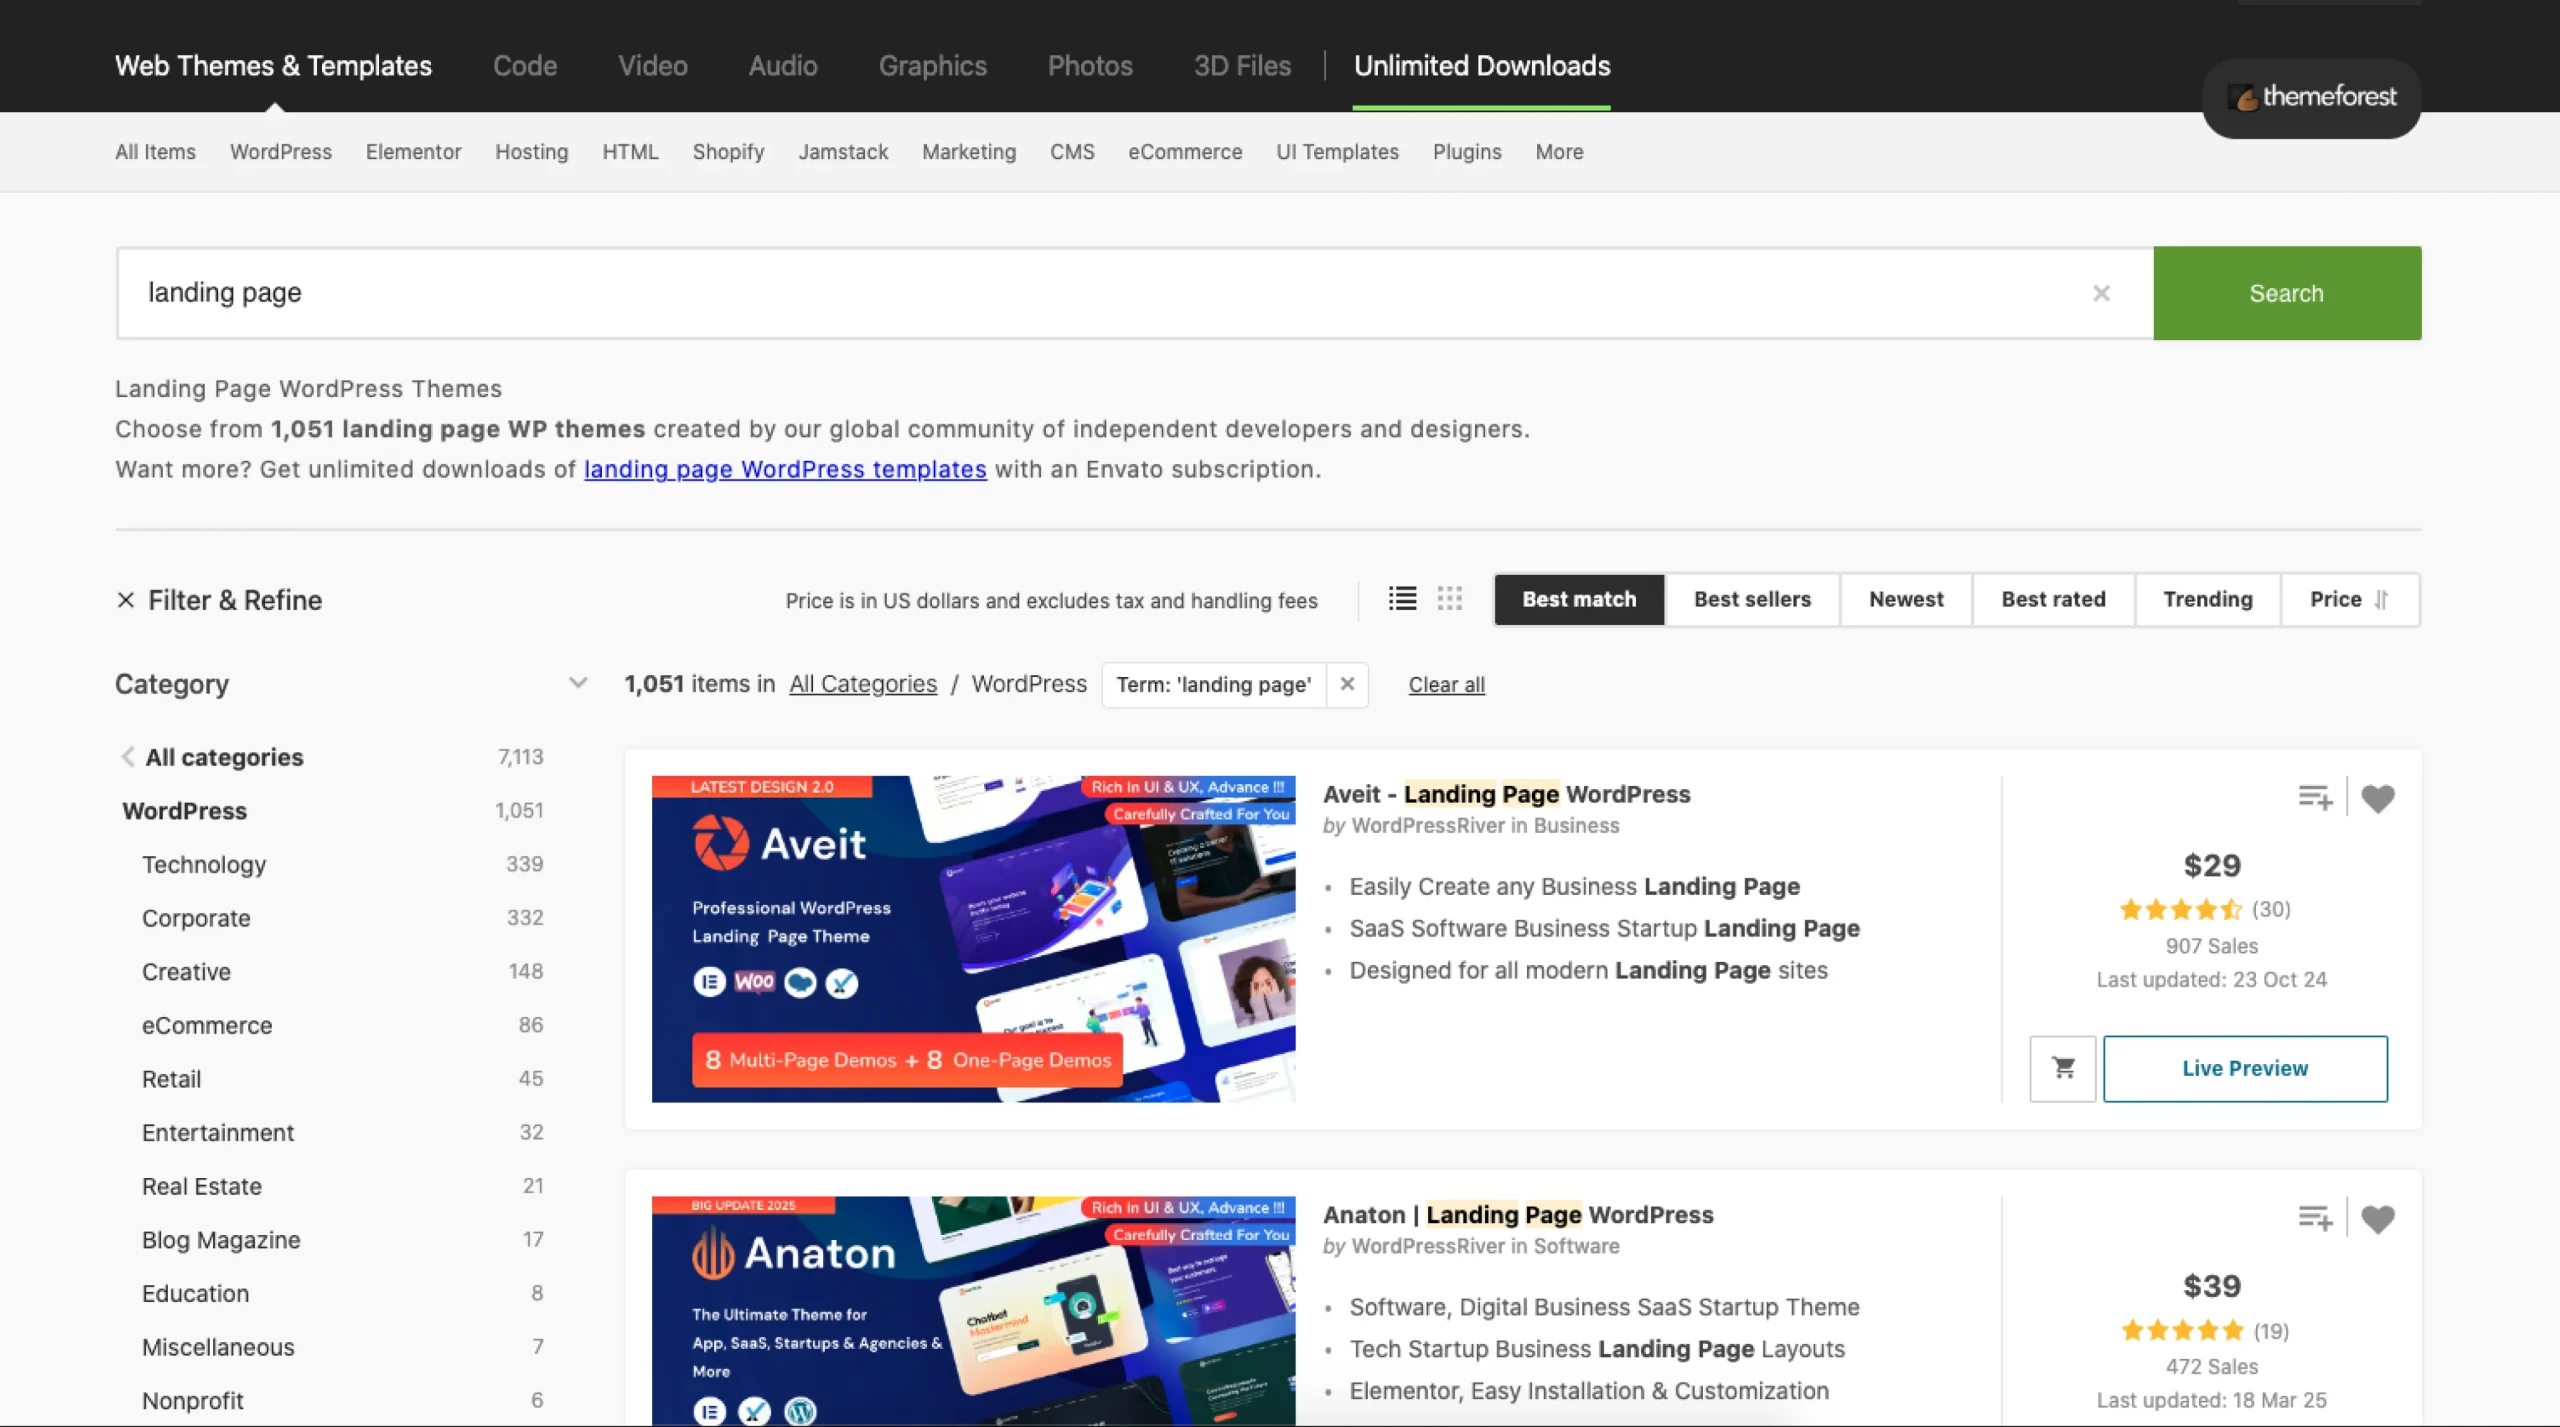Close the Filter & Refine panel

click(126, 600)
